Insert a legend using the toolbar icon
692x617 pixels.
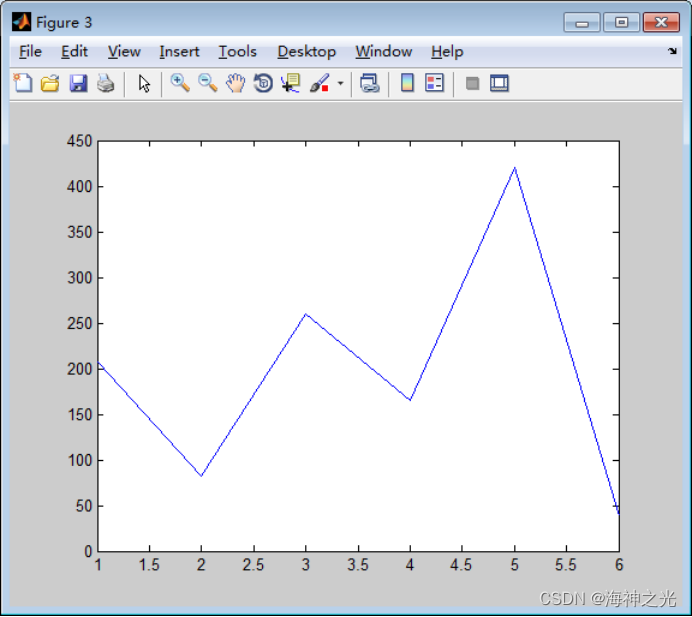(x=434, y=83)
